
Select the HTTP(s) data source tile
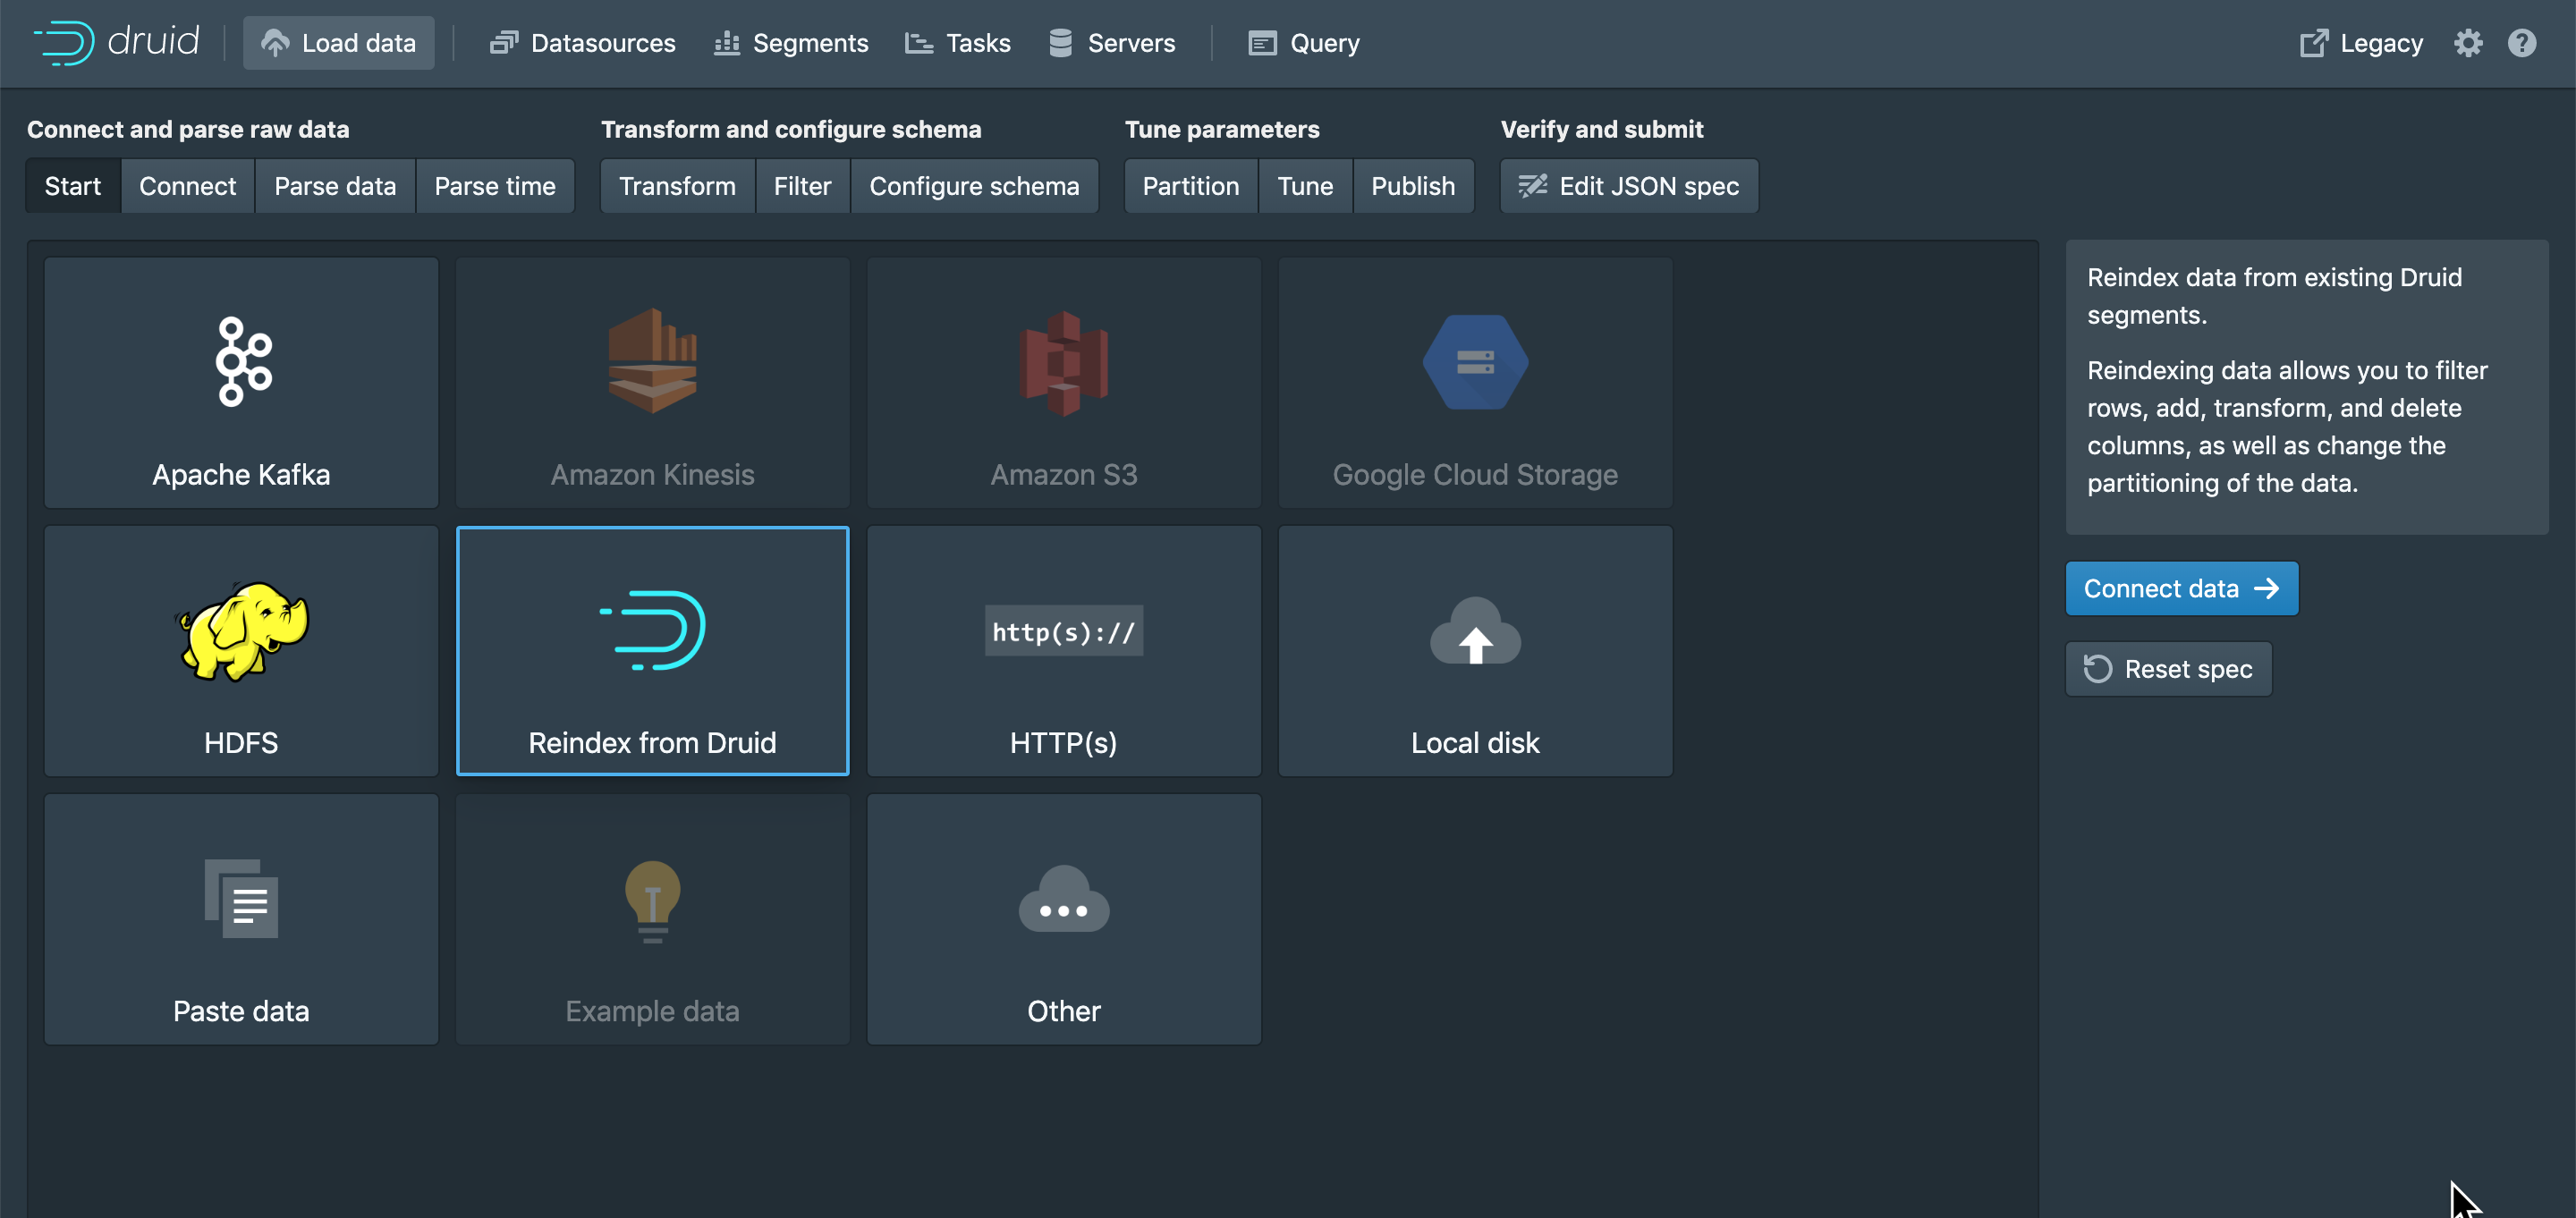(x=1063, y=651)
